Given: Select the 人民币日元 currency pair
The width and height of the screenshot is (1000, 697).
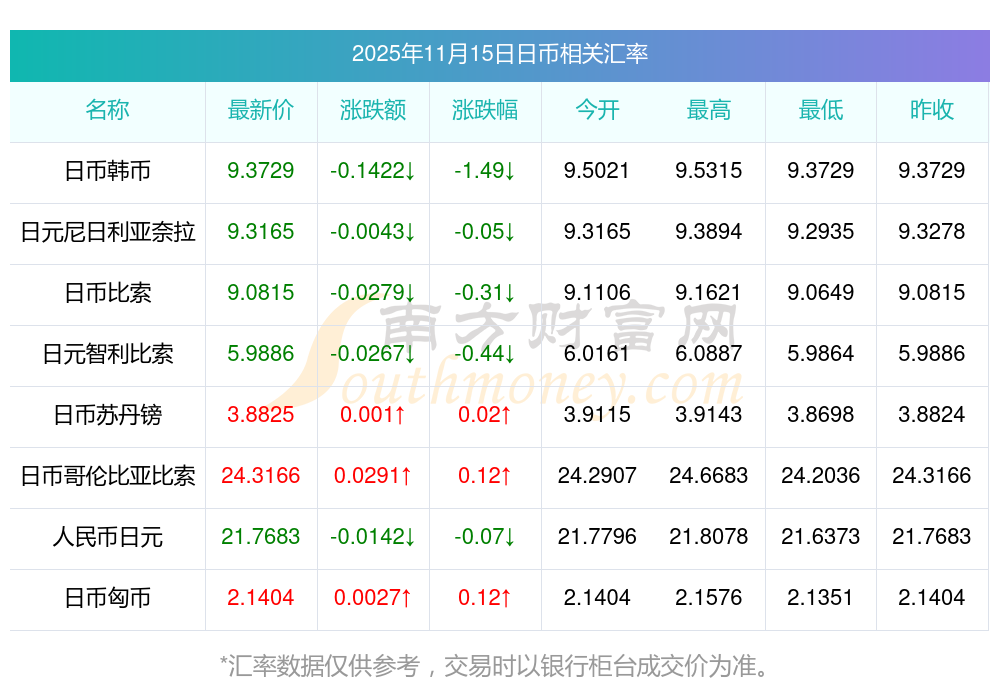Looking at the screenshot, I should click(x=107, y=537).
